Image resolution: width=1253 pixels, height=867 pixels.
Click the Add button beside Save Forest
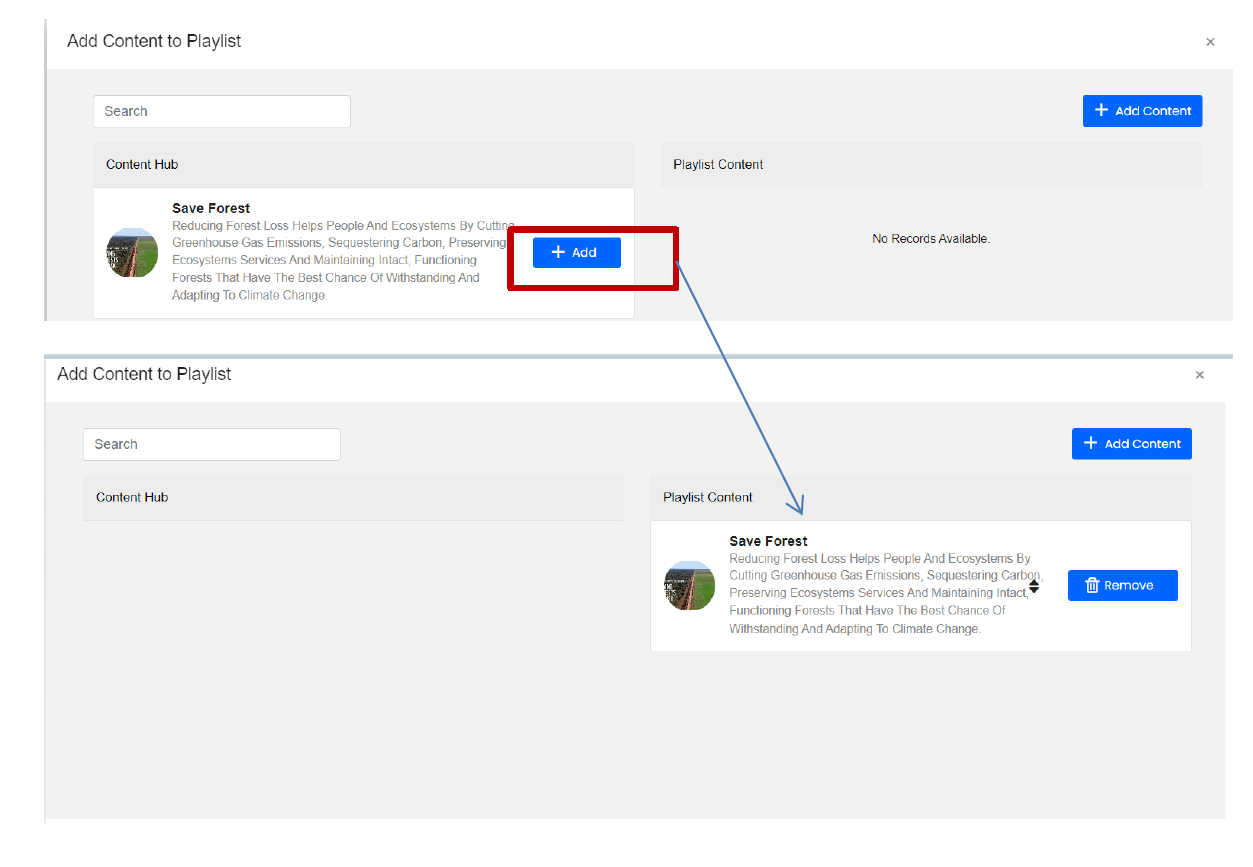pos(576,253)
